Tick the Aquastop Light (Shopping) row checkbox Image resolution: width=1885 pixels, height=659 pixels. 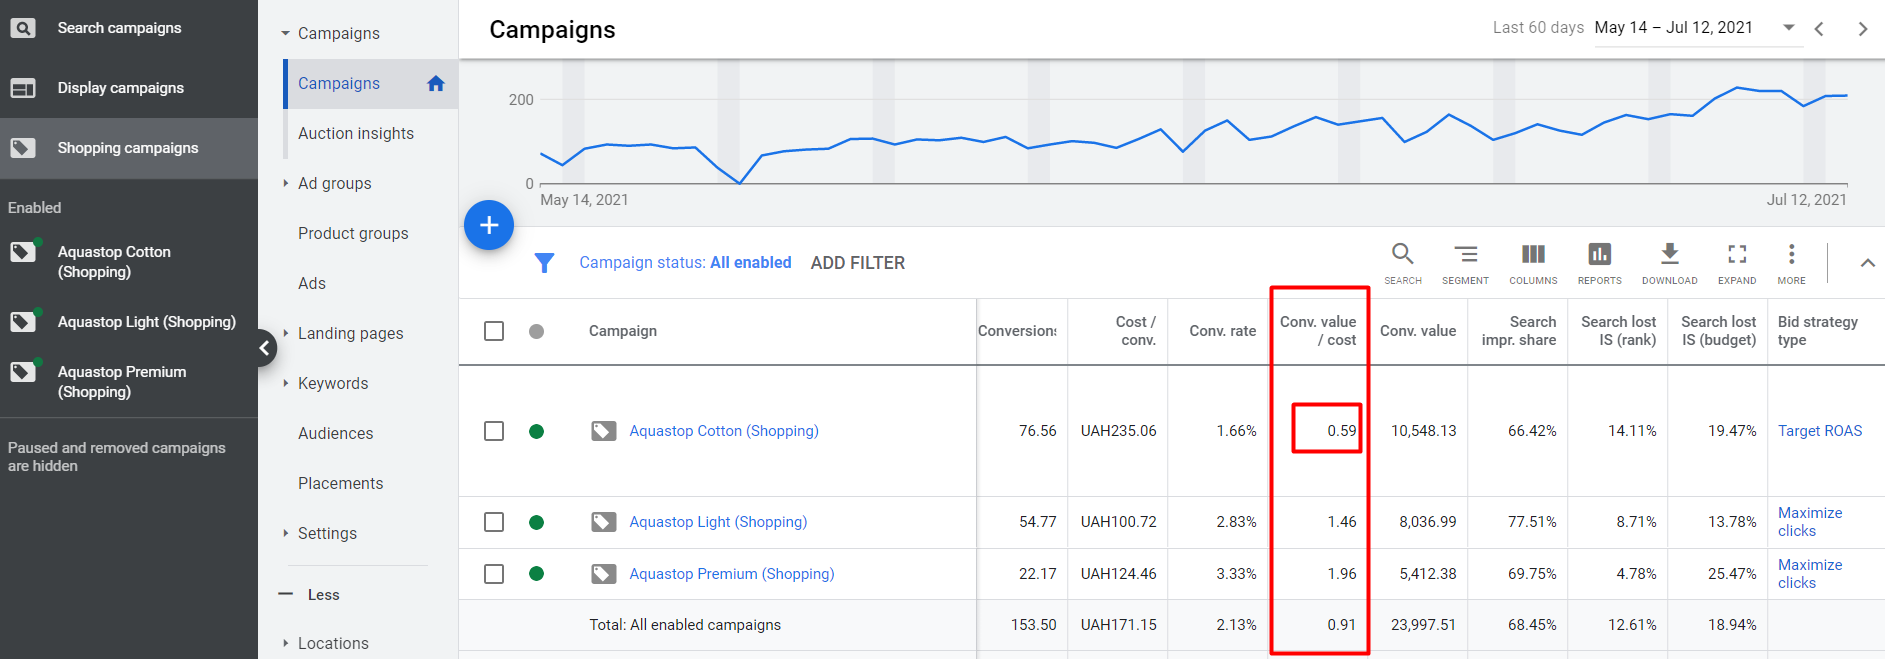pyautogui.click(x=494, y=522)
